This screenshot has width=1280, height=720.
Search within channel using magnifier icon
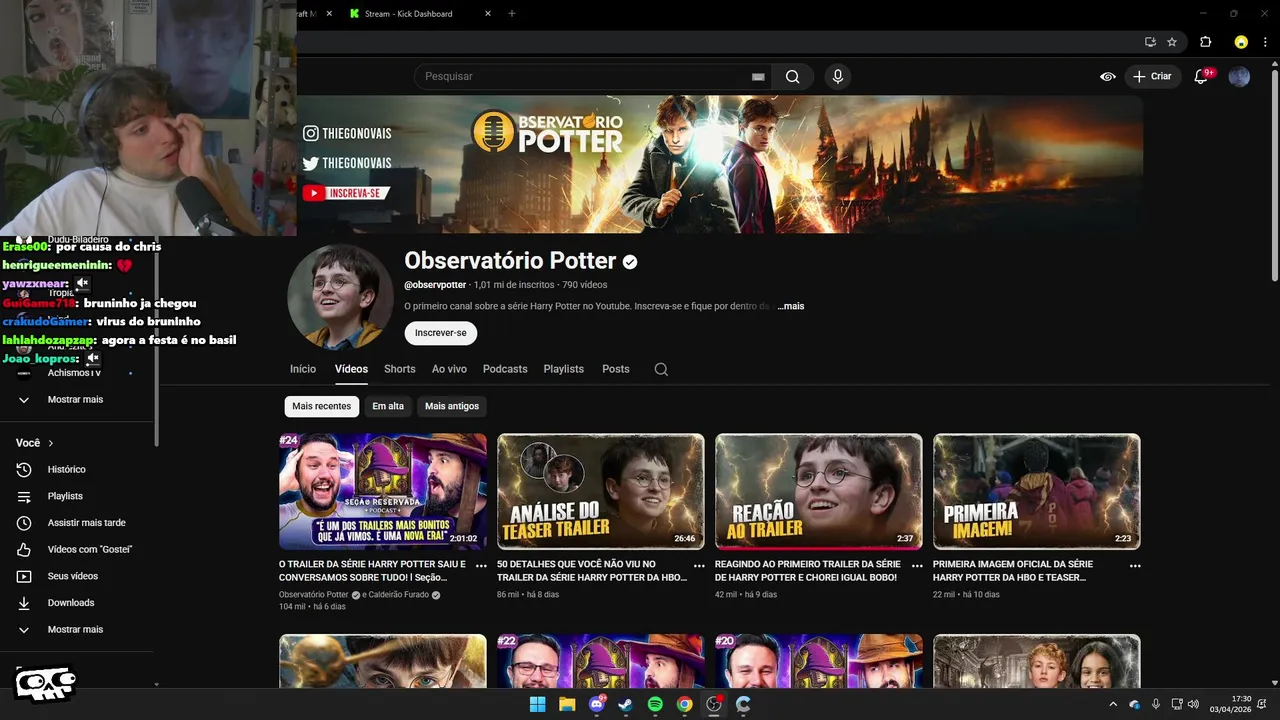point(661,369)
